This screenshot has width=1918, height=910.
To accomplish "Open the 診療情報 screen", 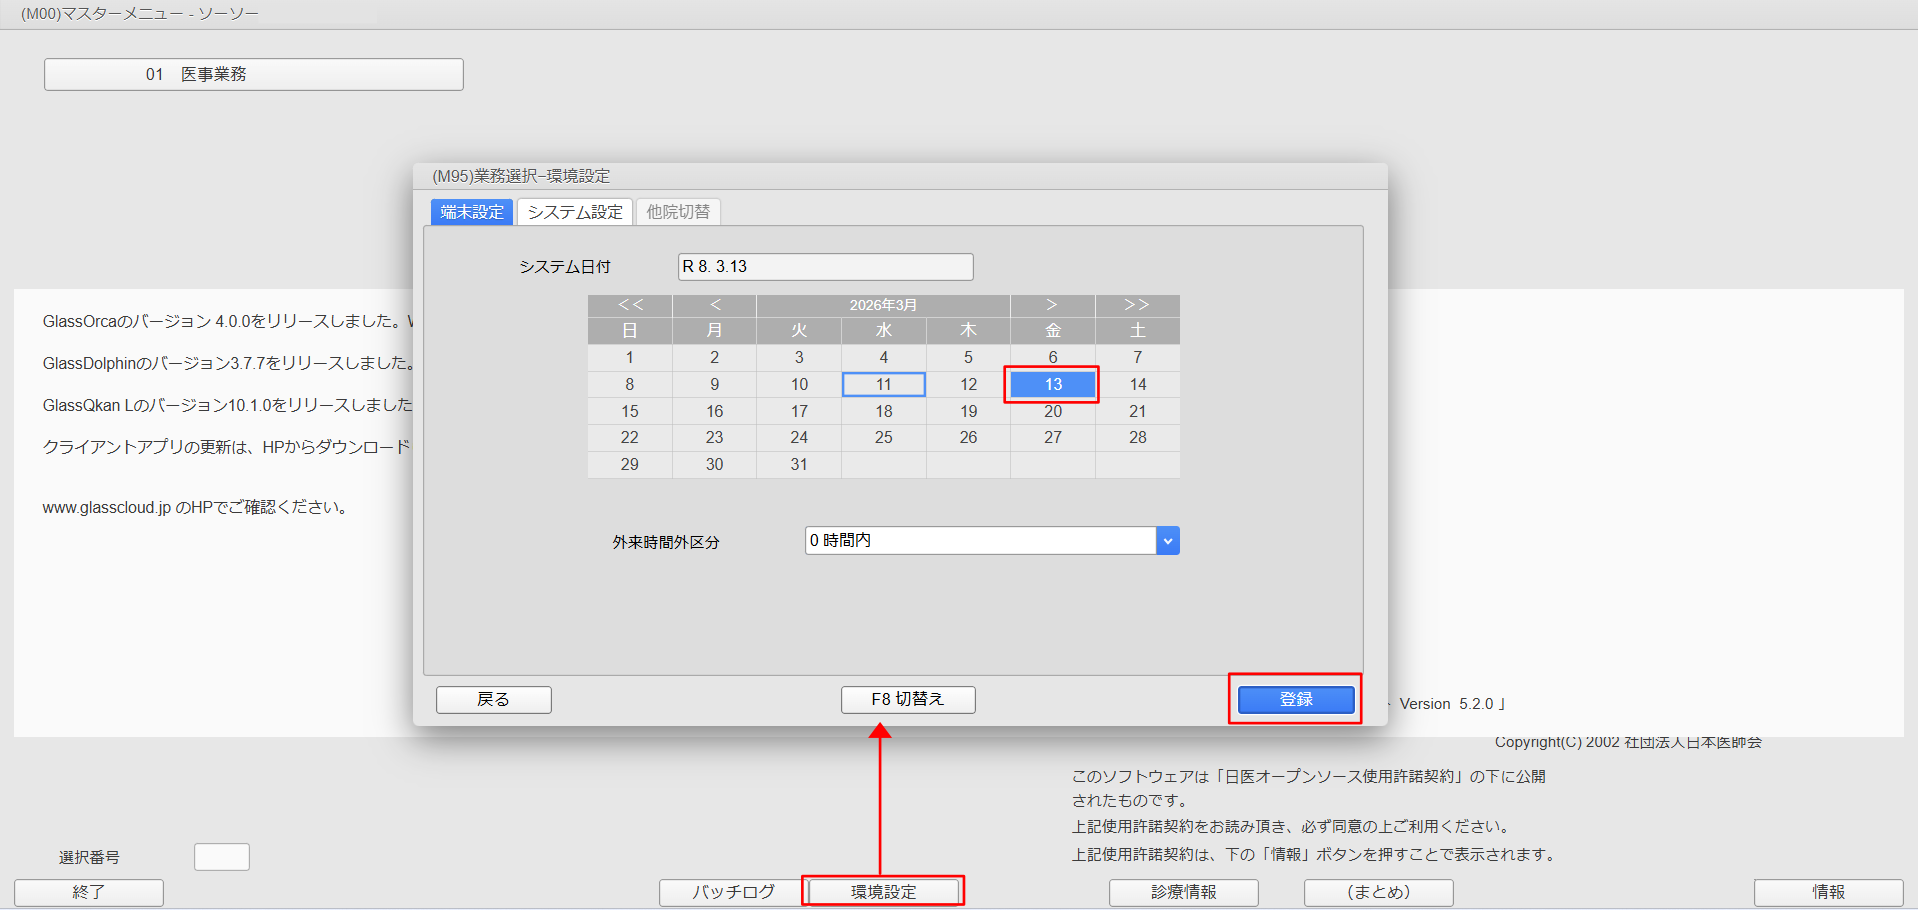I will click(1183, 892).
